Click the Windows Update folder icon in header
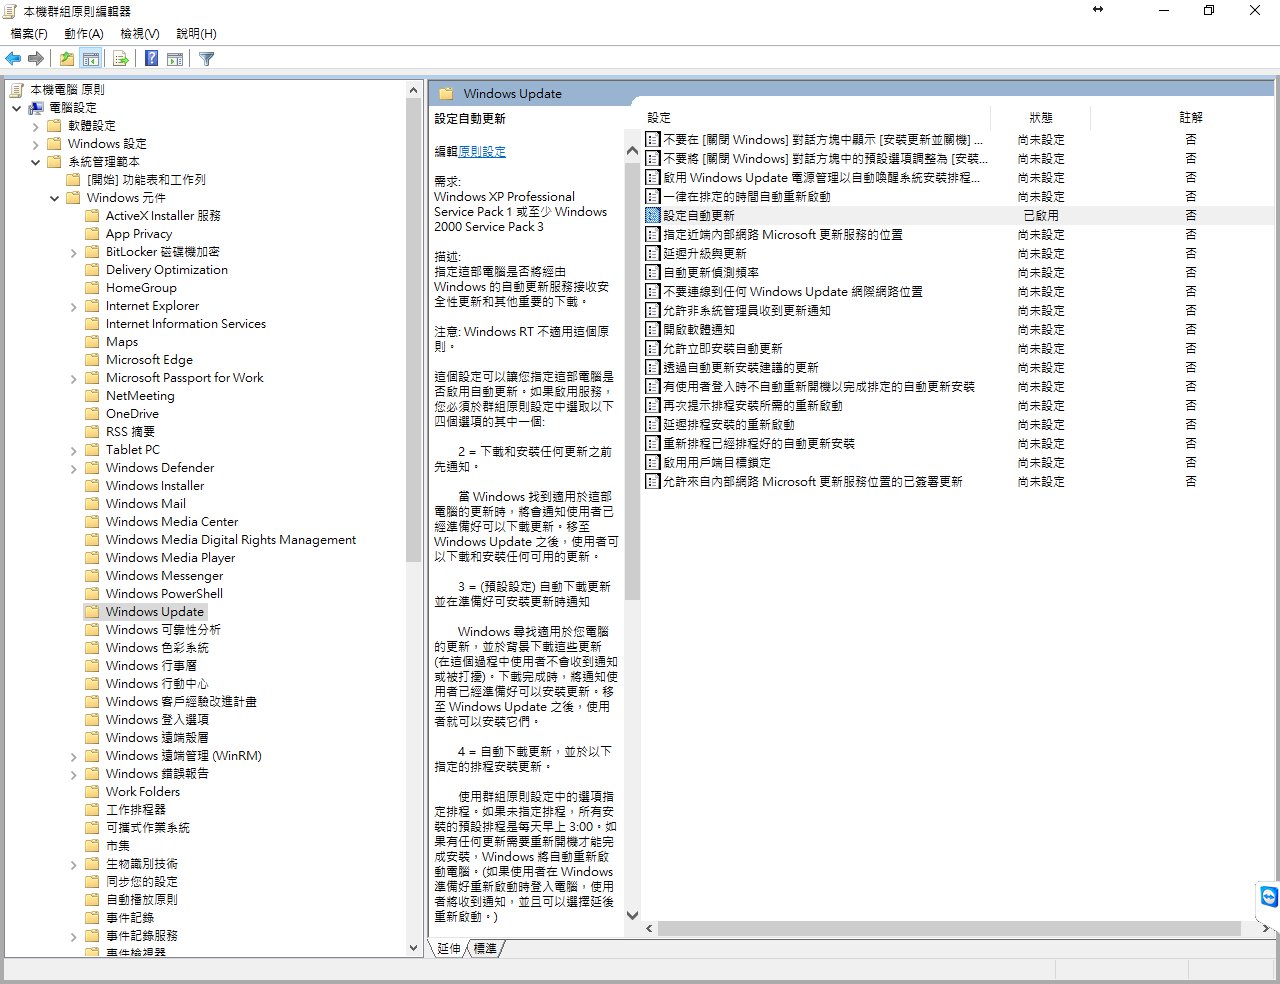 [446, 94]
